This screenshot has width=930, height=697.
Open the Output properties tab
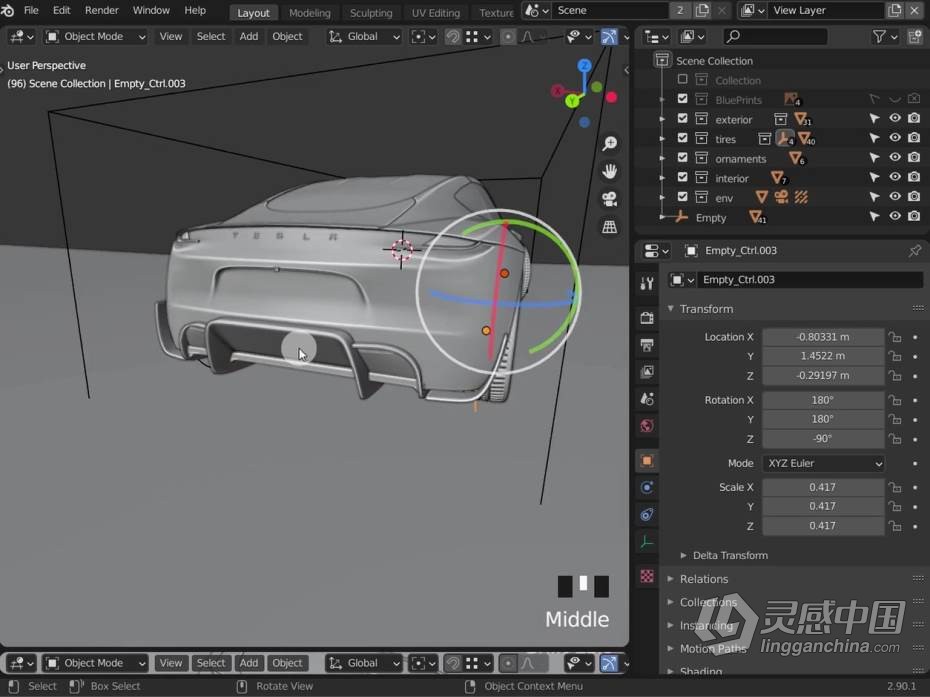coord(647,345)
